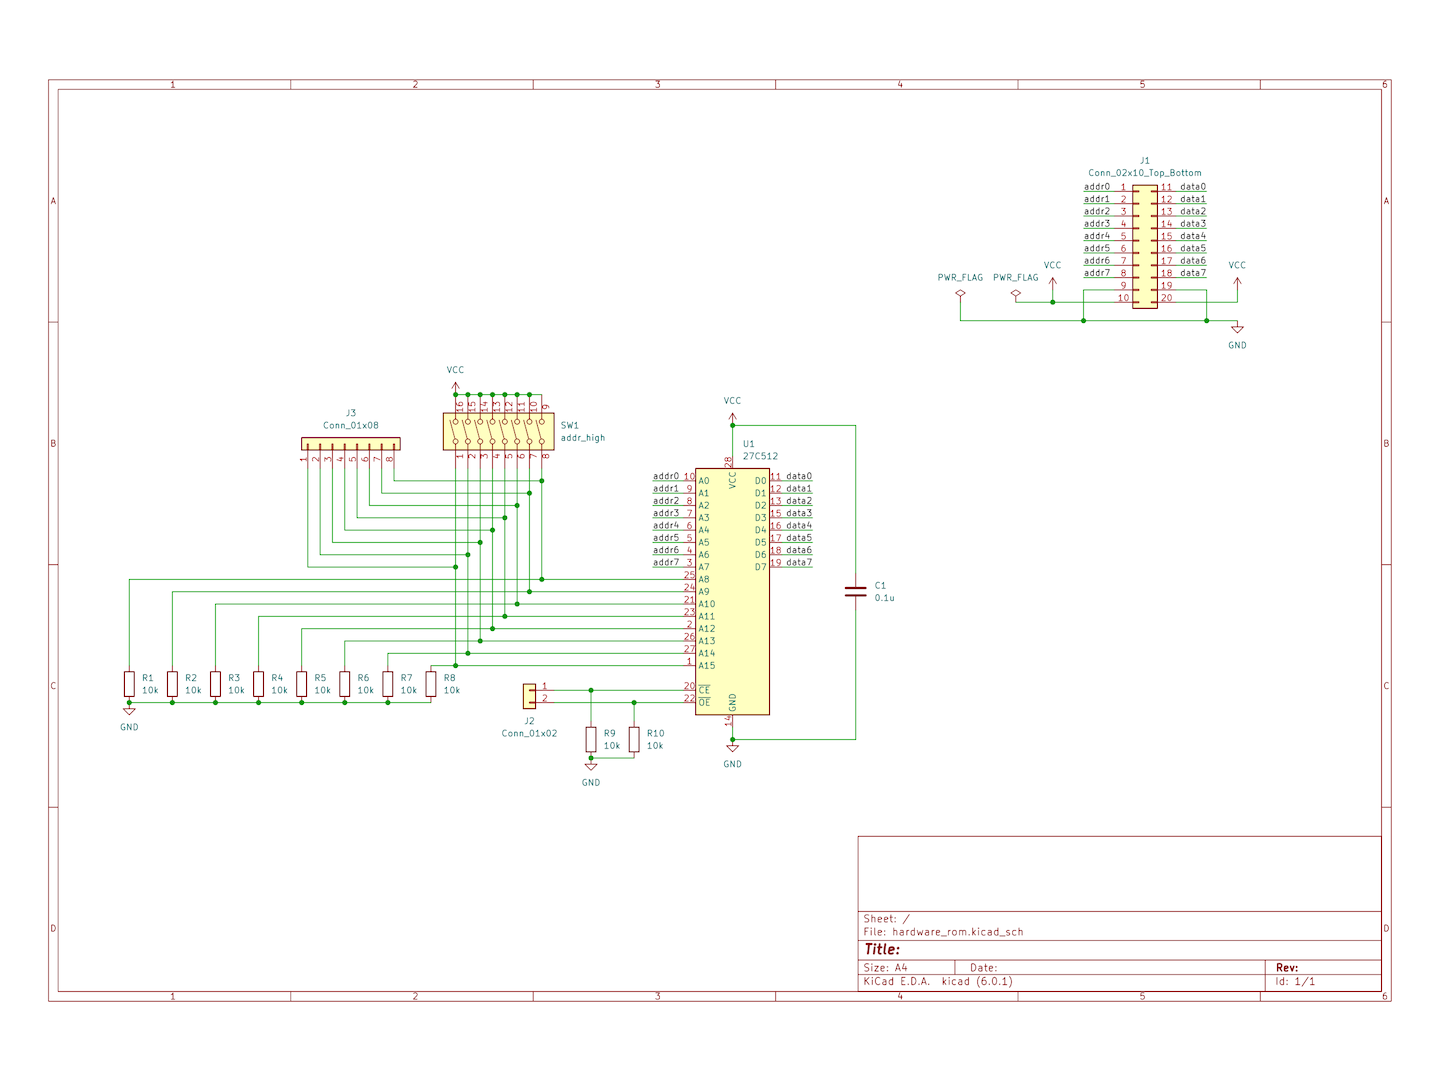The width and height of the screenshot is (1440, 1080).
Task: Select the GND symbol beneath resistor R1
Action: [x=129, y=712]
